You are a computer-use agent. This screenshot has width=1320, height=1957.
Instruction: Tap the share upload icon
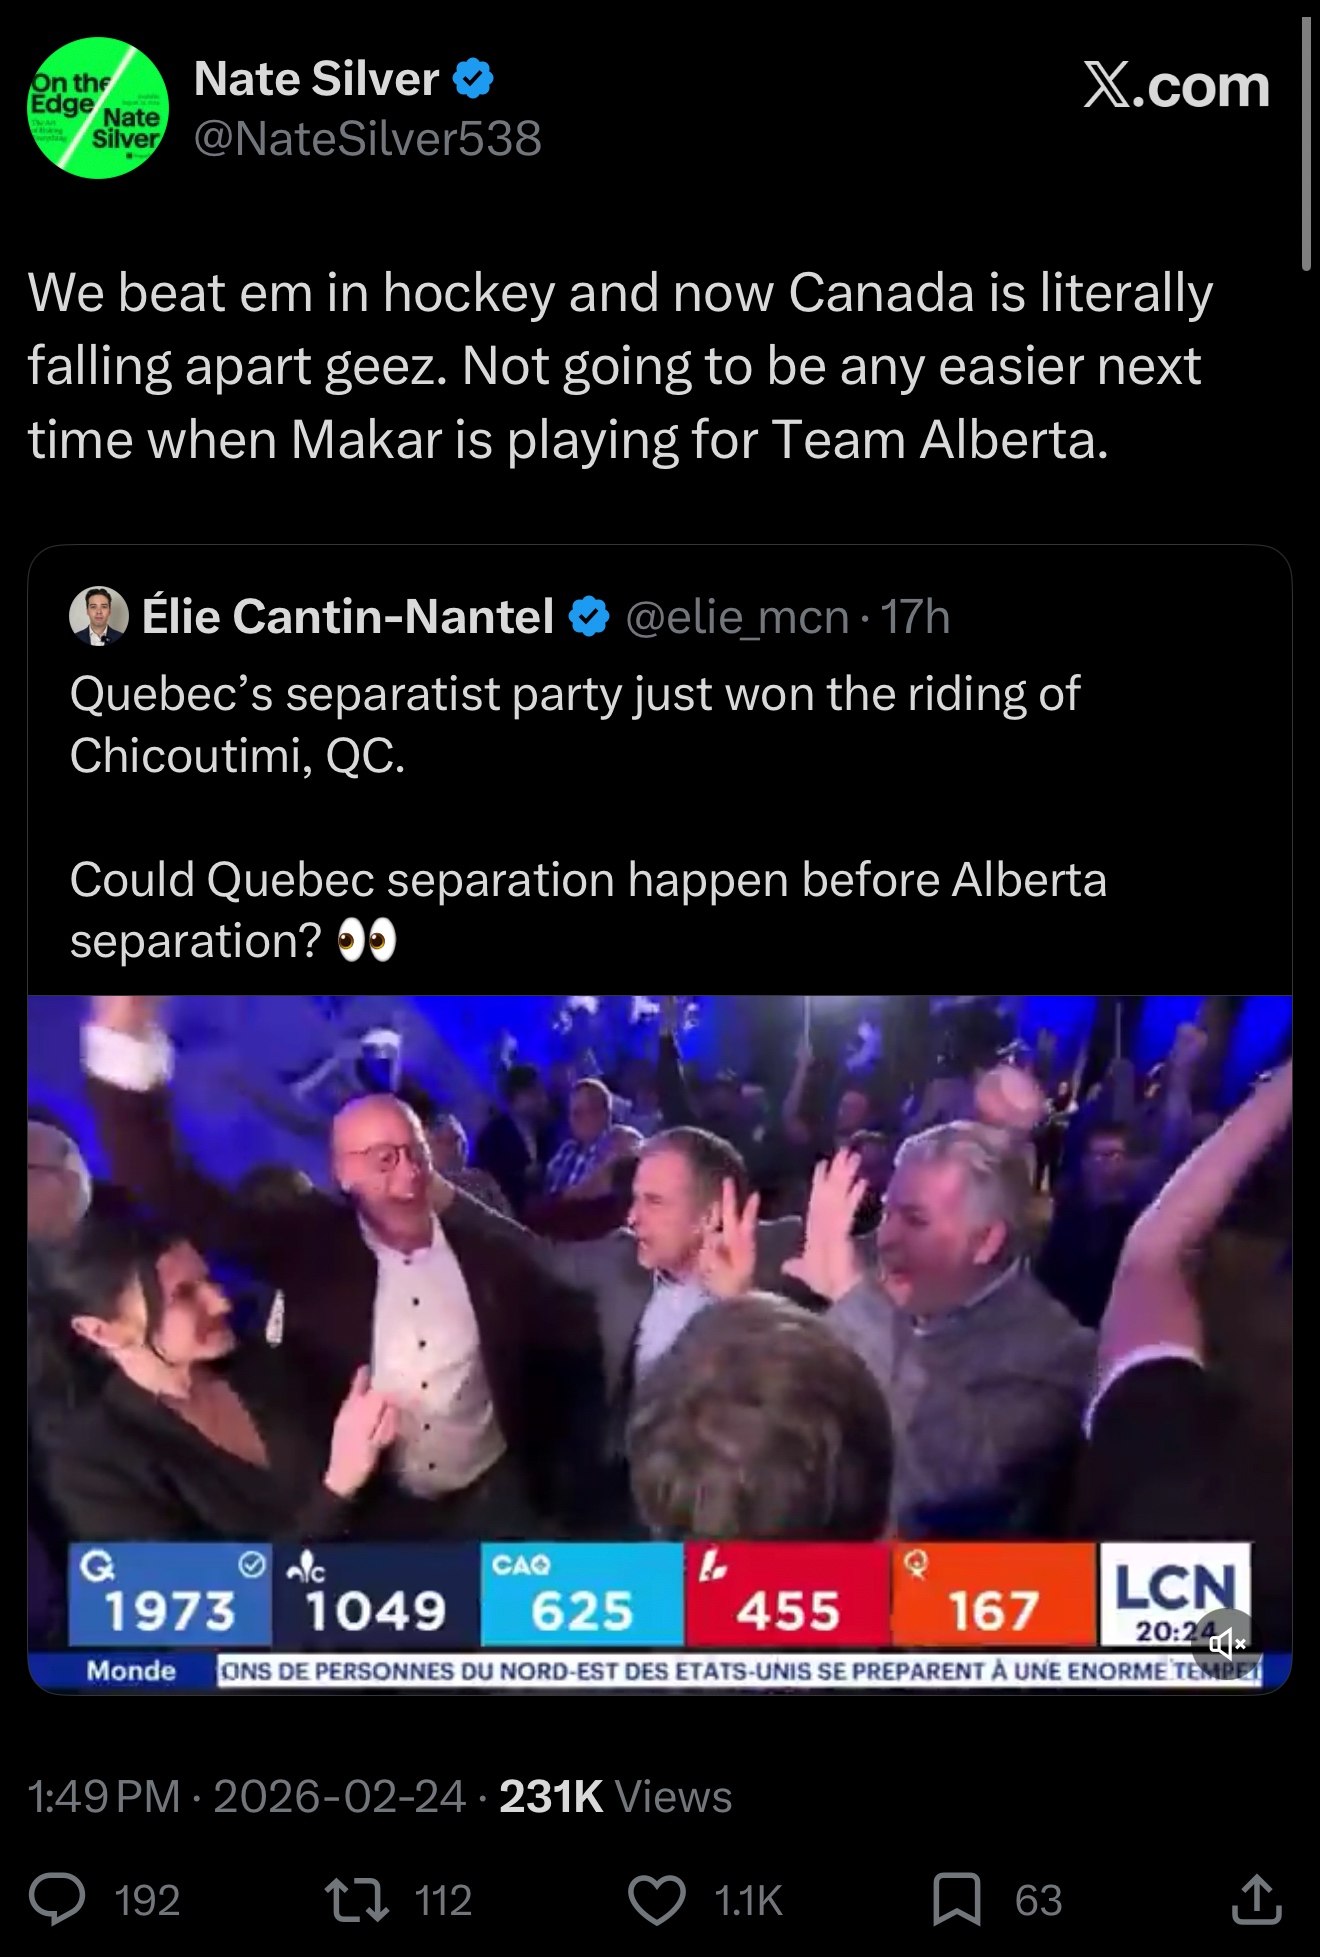(x=1256, y=1899)
